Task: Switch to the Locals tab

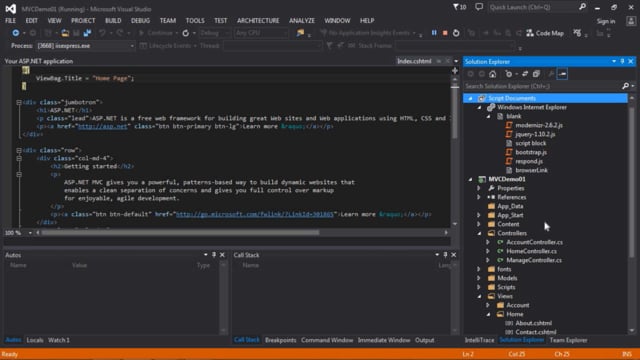Action: pyautogui.click(x=35, y=340)
